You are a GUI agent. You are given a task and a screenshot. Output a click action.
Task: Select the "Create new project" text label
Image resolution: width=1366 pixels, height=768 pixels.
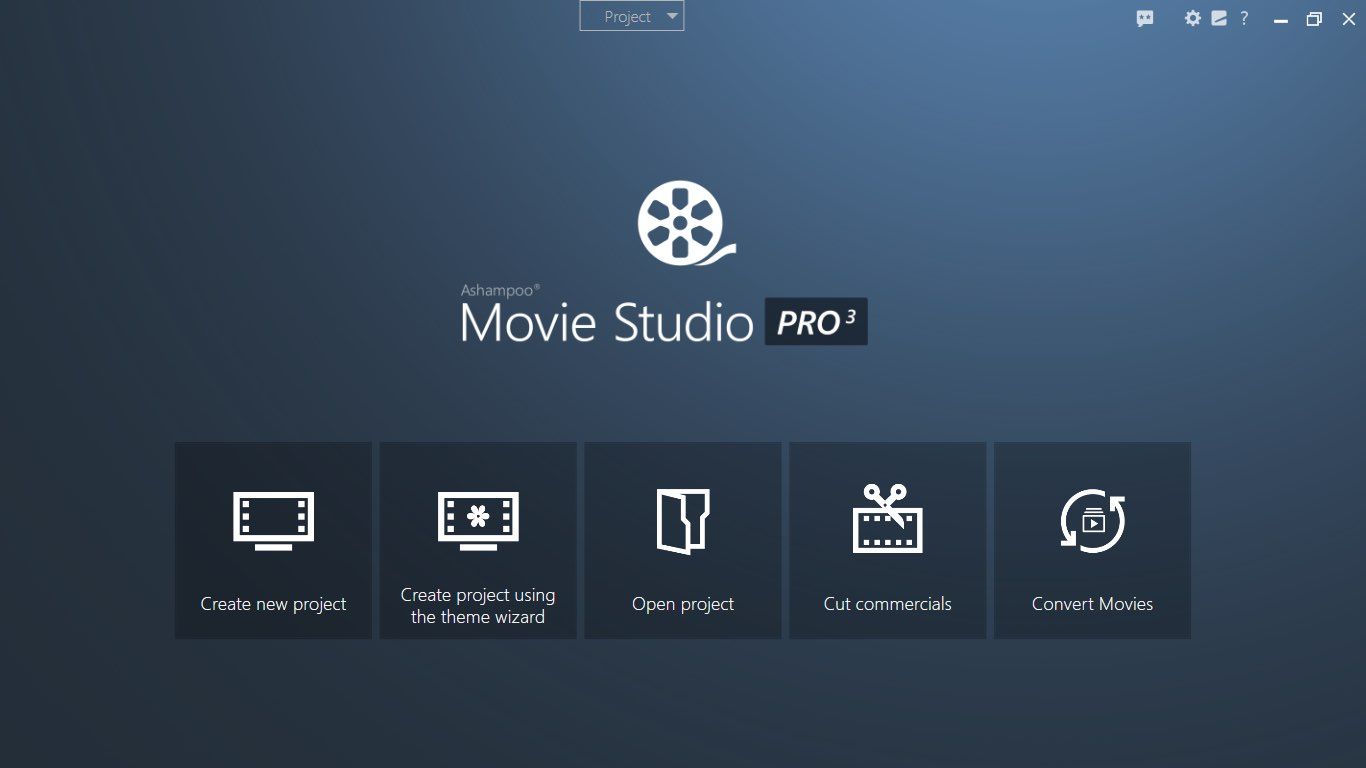[273, 604]
